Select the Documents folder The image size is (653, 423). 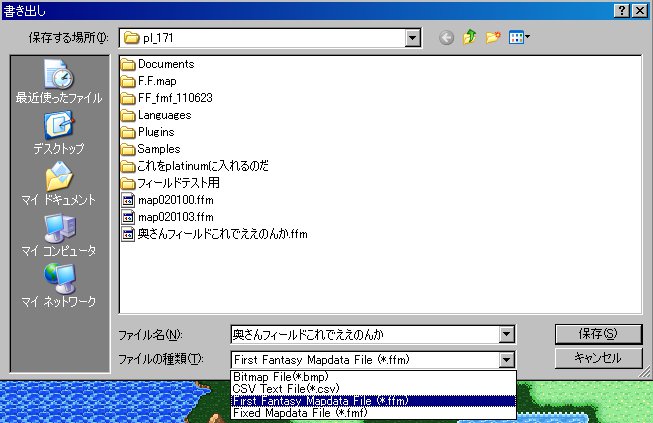point(158,64)
